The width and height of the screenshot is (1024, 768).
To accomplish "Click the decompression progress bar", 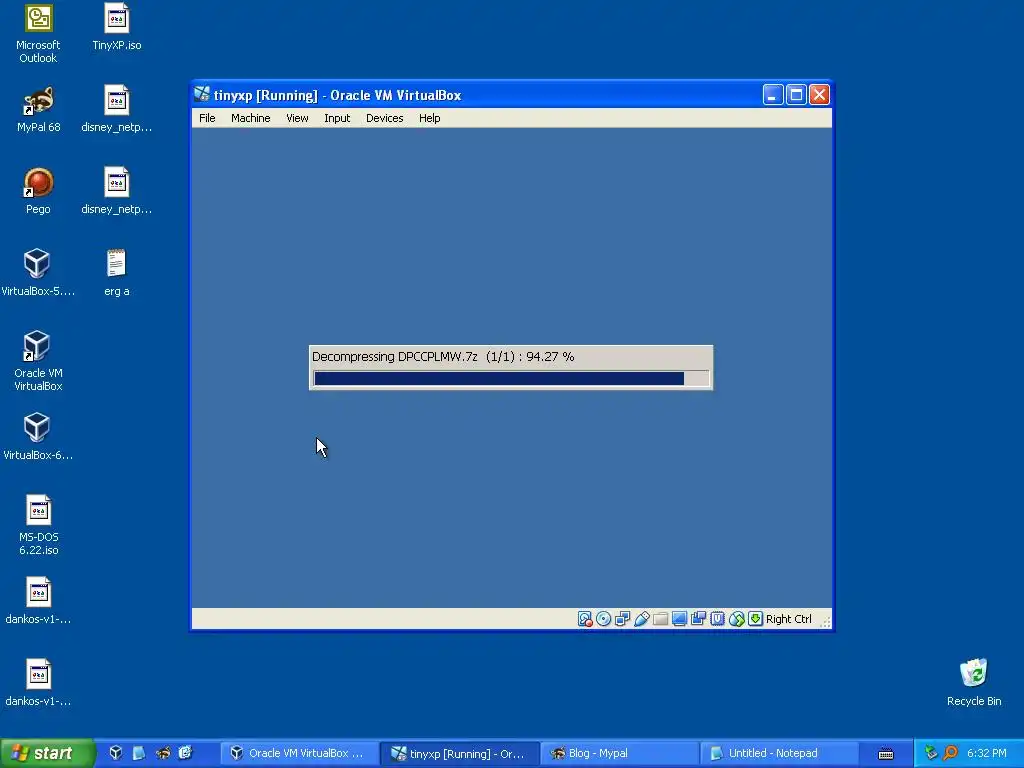I will point(511,379).
